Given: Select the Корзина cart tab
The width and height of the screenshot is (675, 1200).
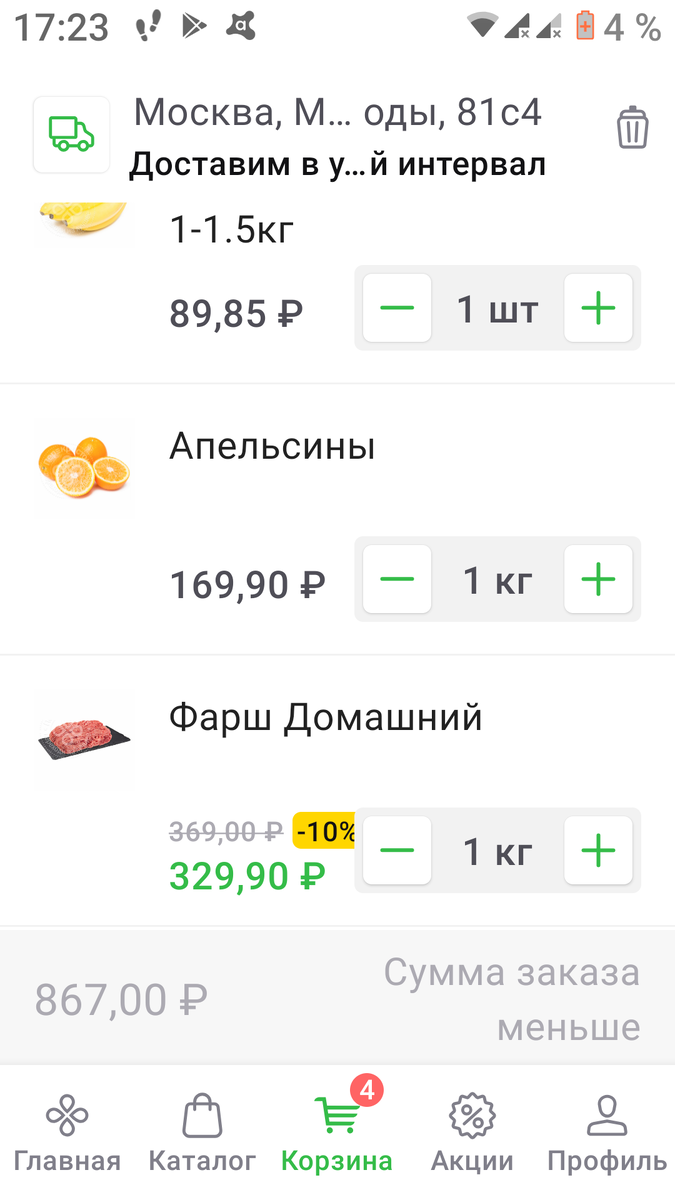Looking at the screenshot, I should pos(337,1133).
